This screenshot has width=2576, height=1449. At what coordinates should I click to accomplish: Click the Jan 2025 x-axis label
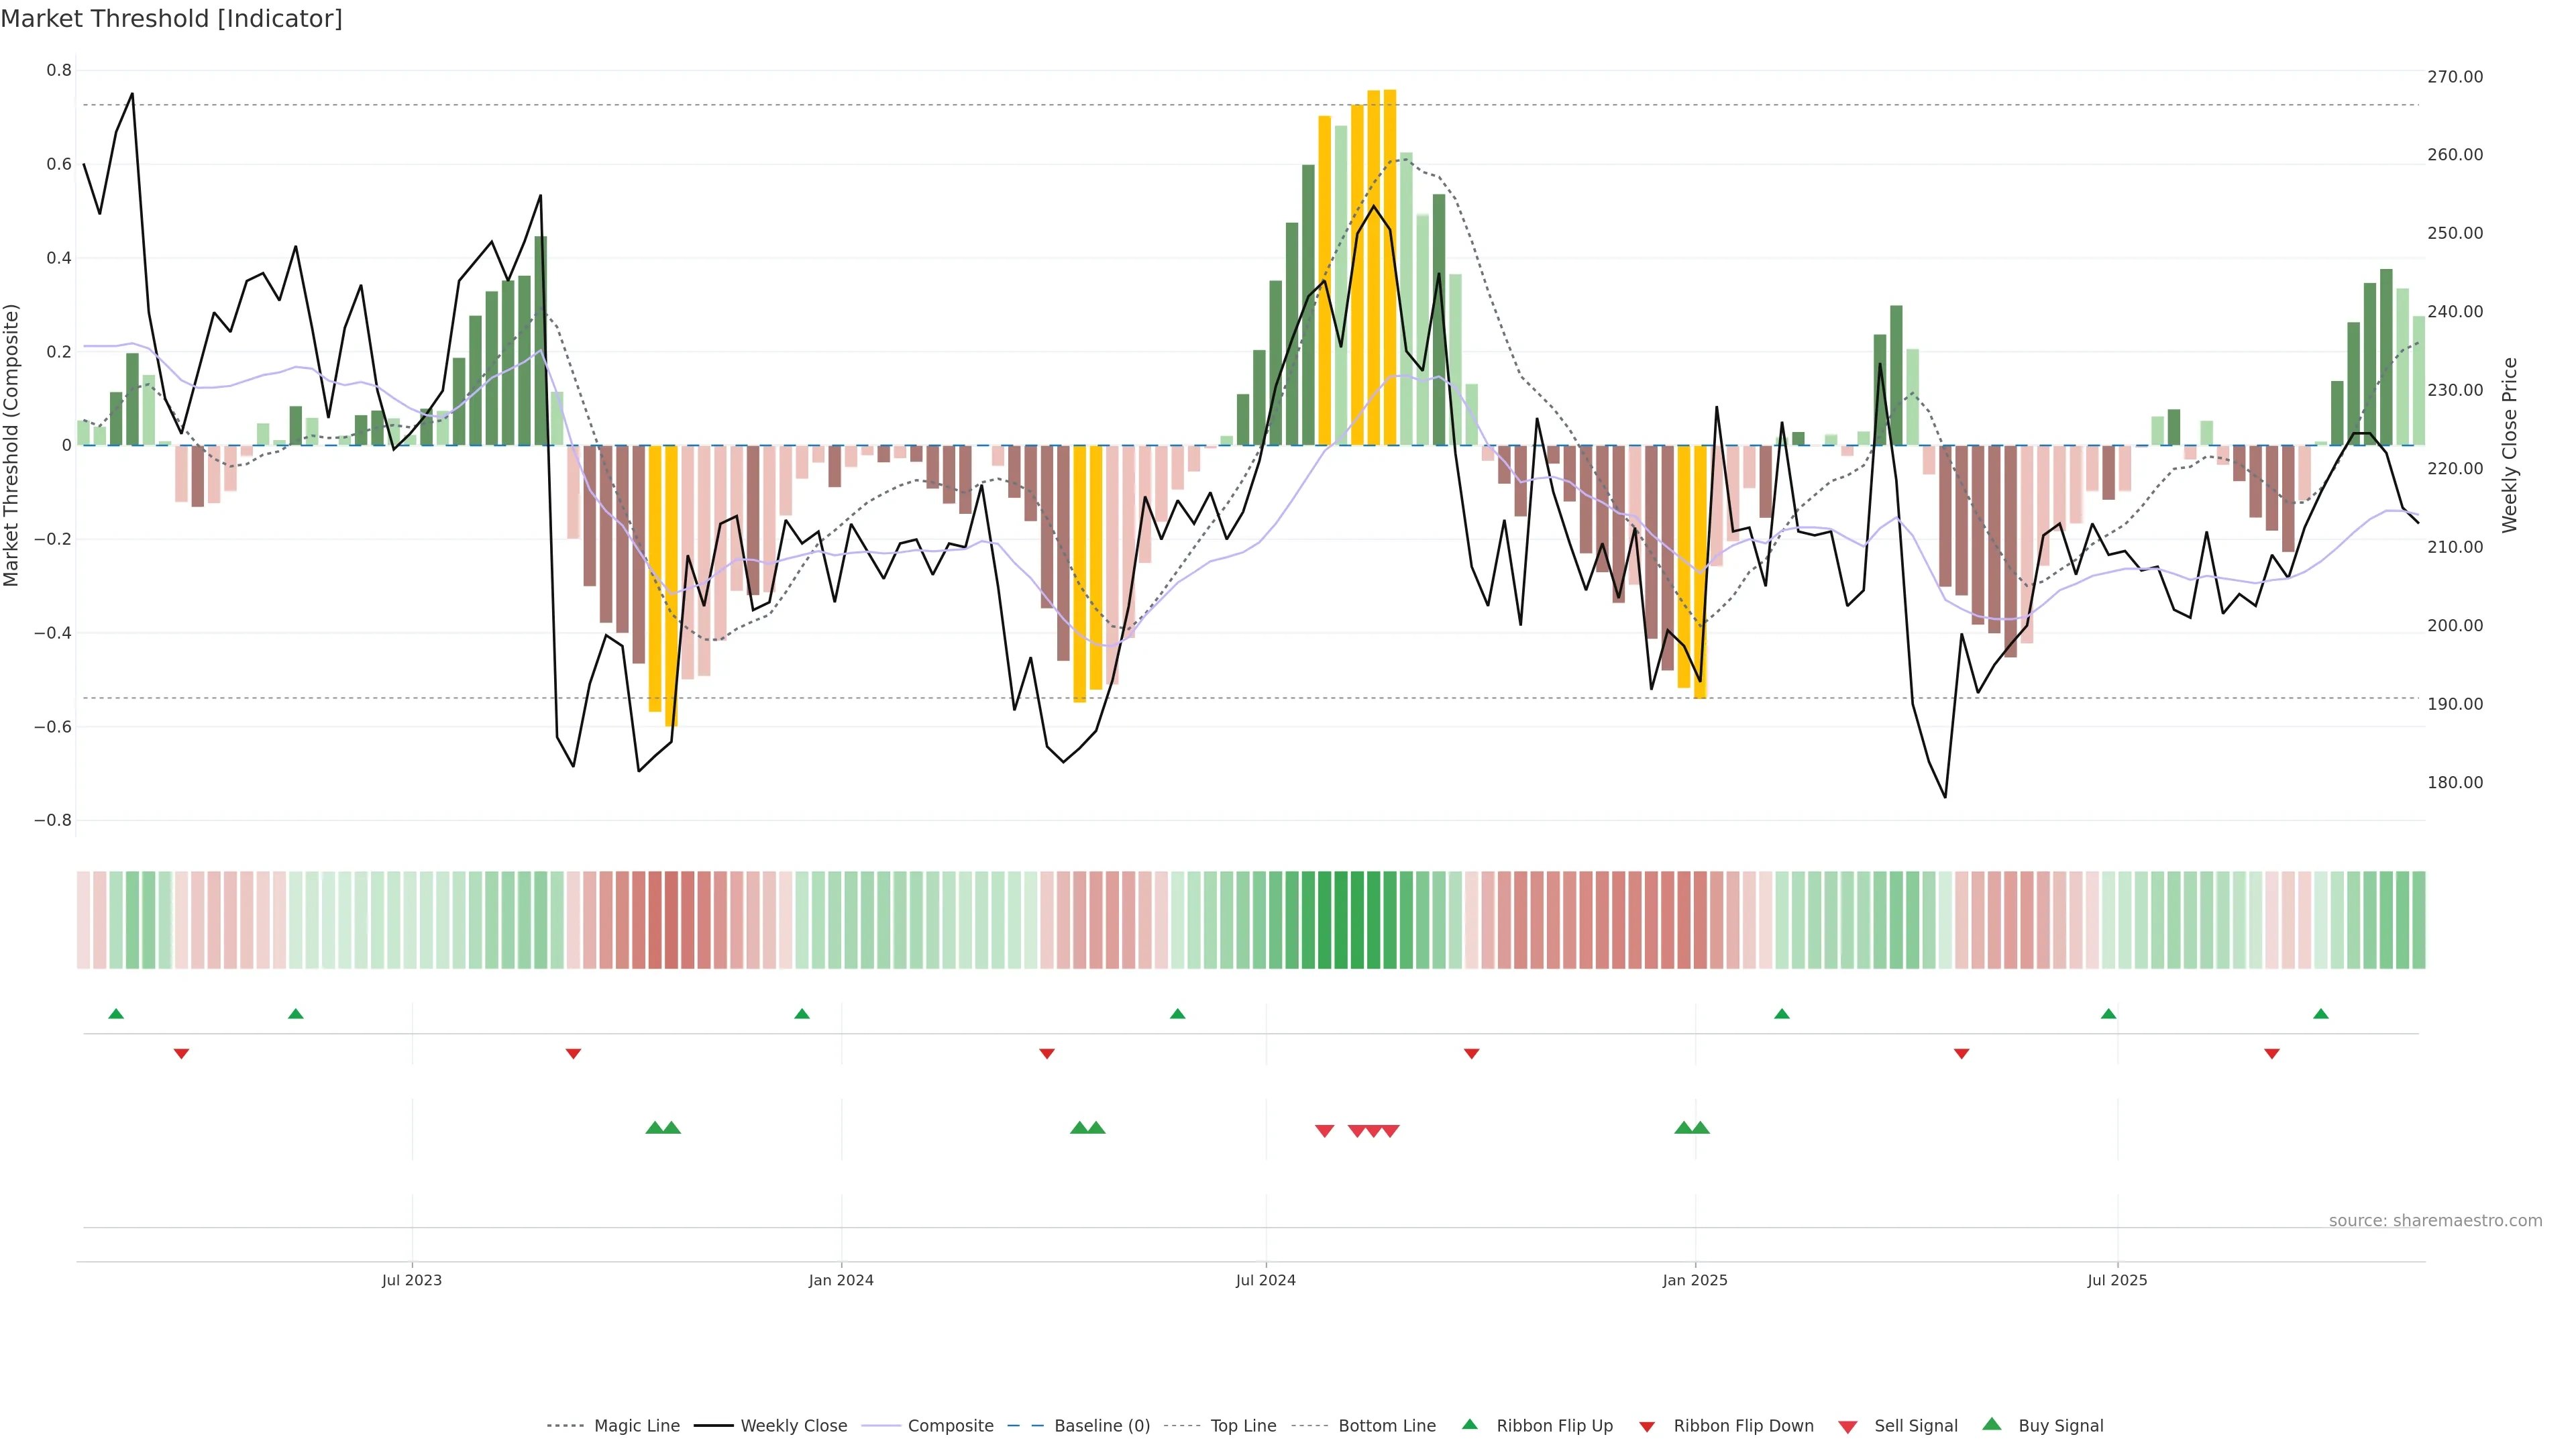point(1694,1280)
